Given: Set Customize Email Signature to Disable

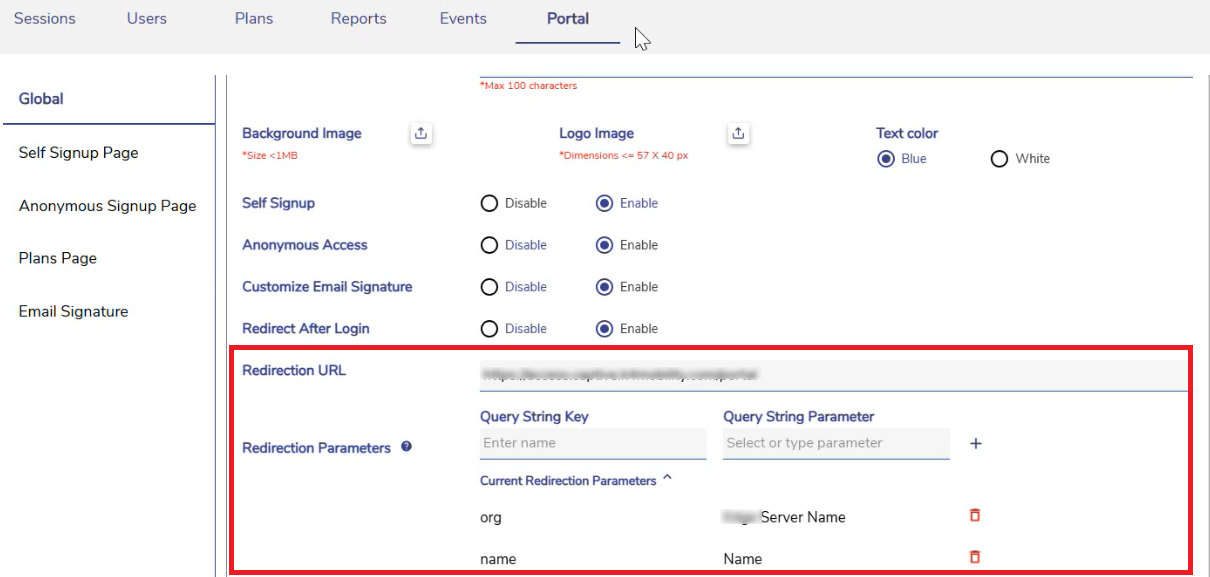Looking at the screenshot, I should pyautogui.click(x=489, y=287).
